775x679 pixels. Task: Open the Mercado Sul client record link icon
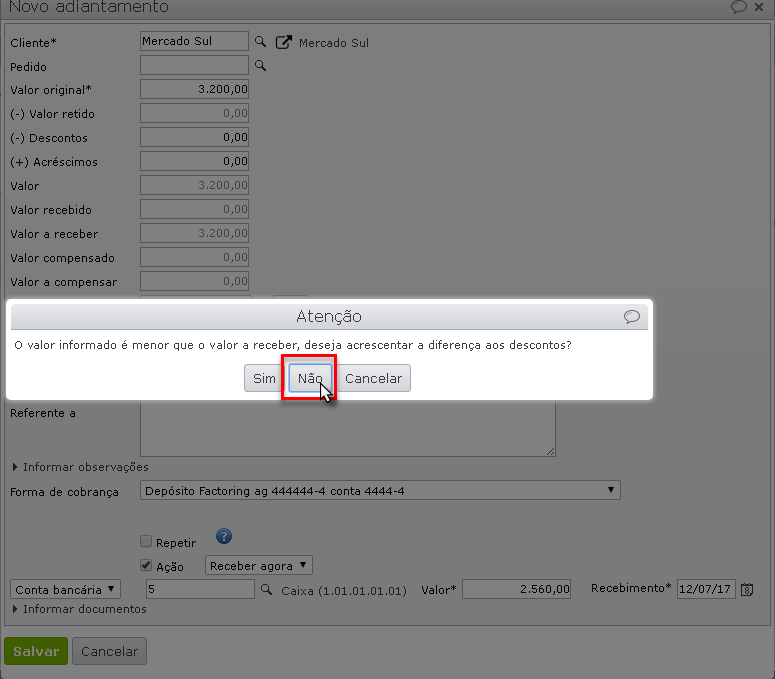284,42
